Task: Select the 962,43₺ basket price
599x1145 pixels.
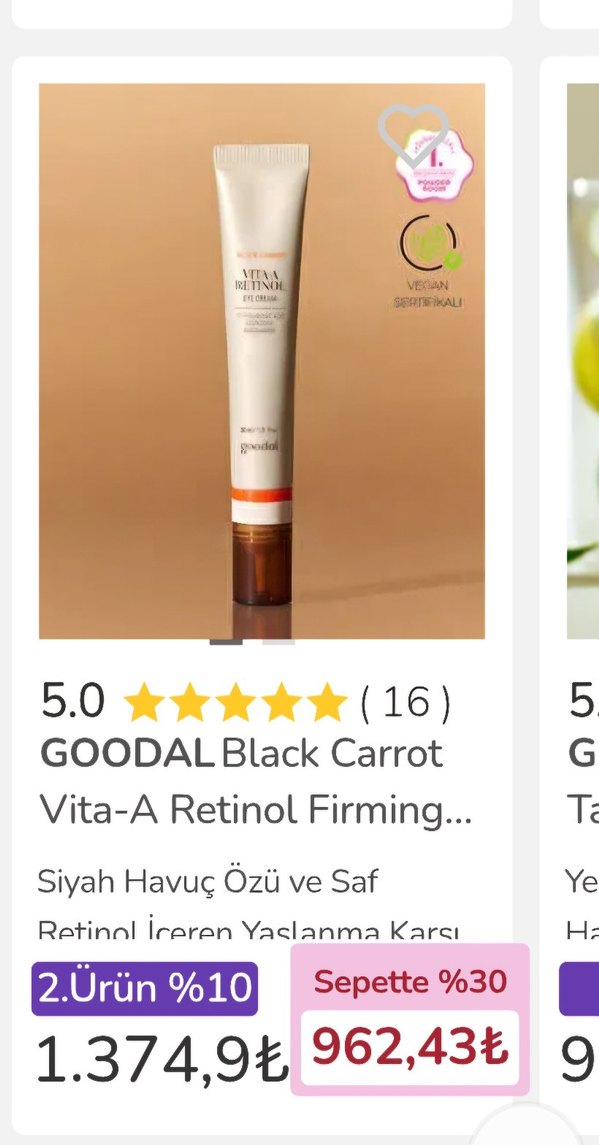Action: 410,1047
